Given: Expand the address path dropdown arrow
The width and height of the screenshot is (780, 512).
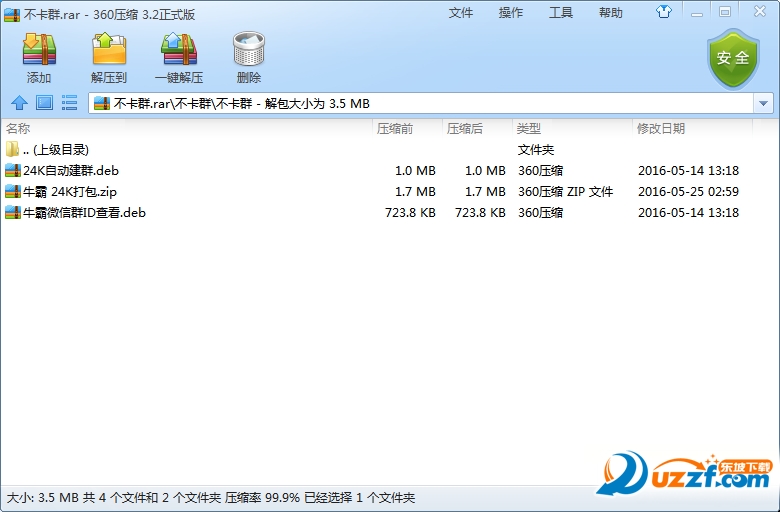Looking at the screenshot, I should tap(763, 103).
